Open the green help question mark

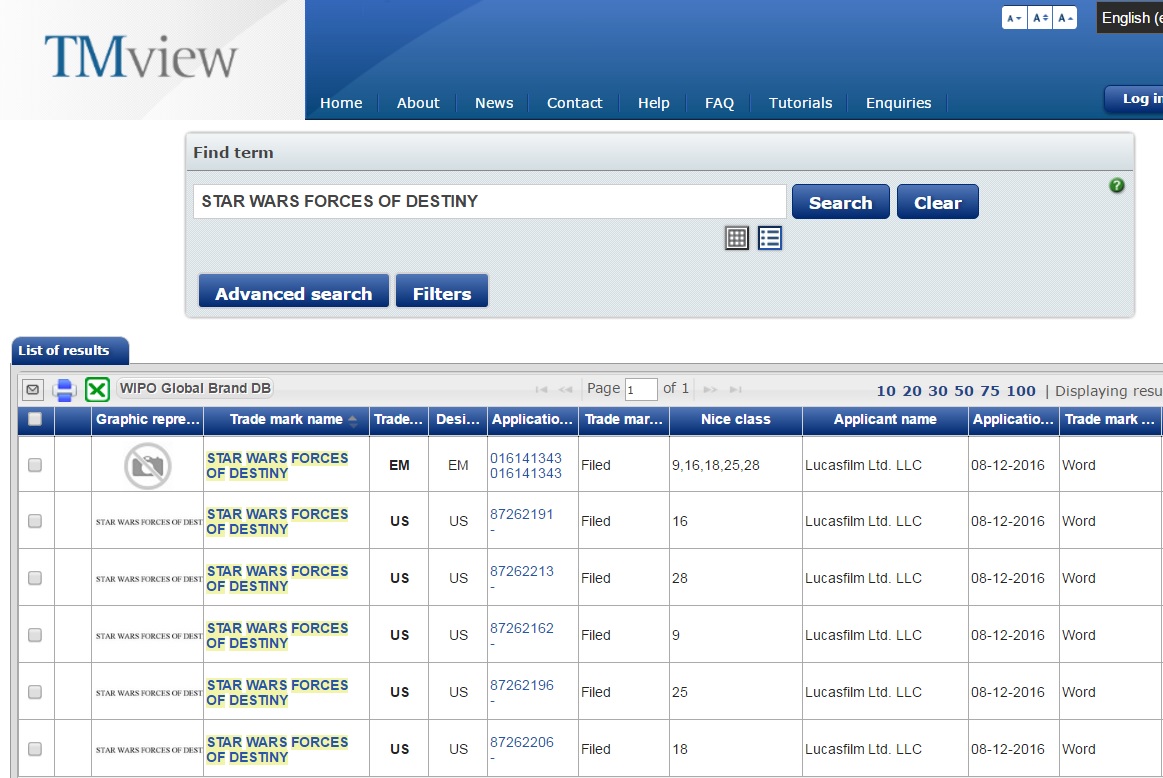1117,185
